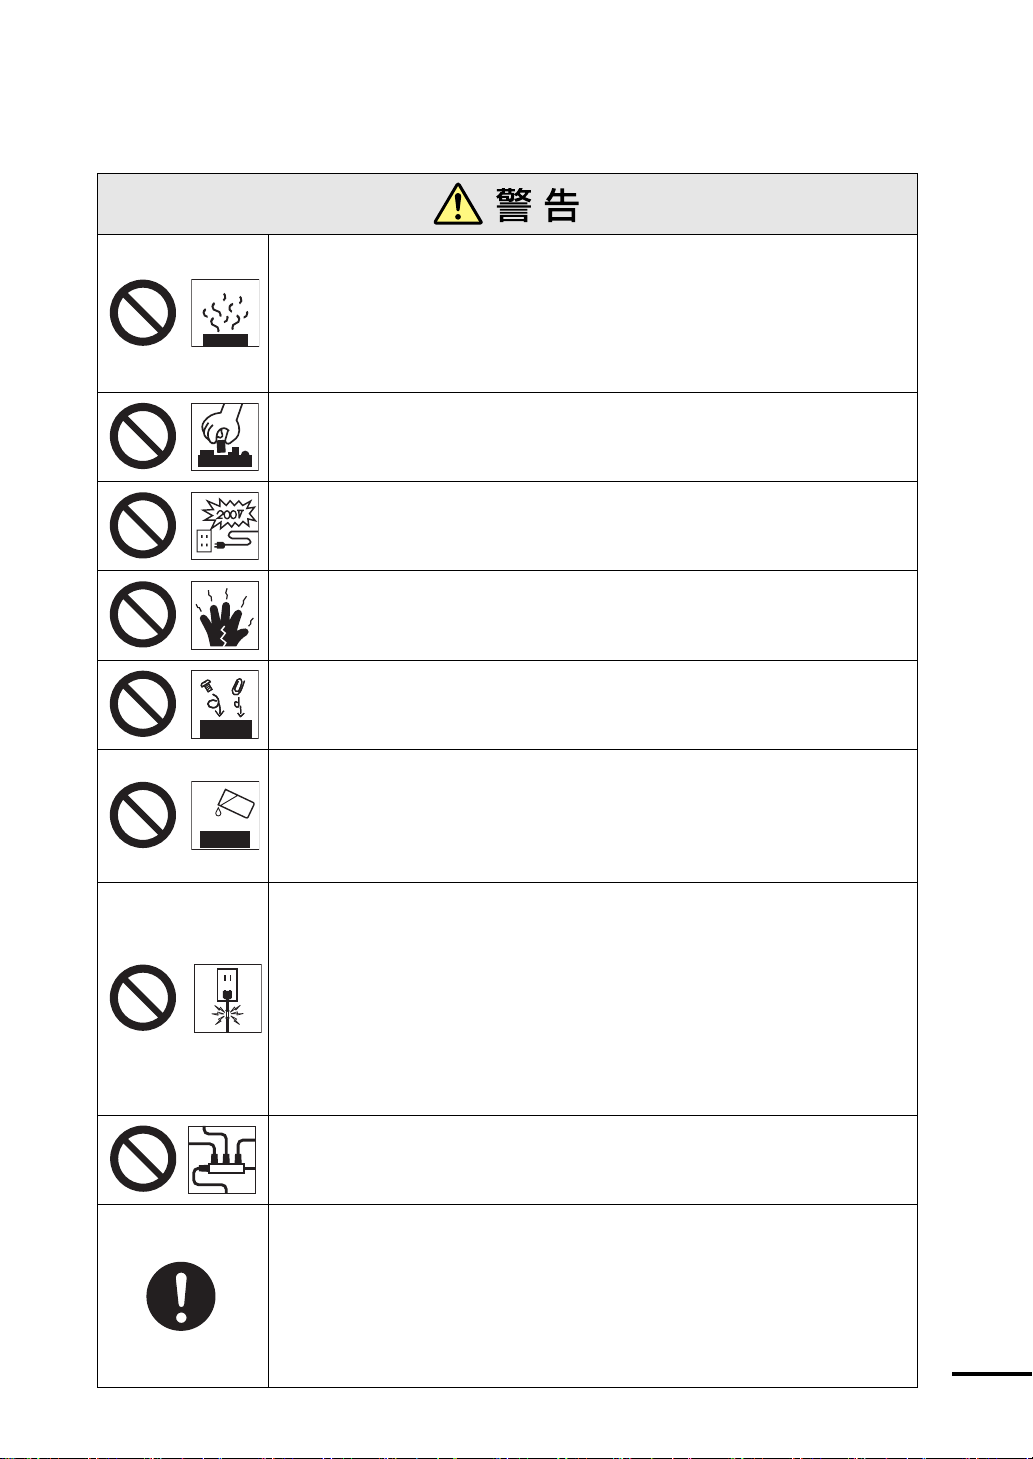Click the falling screw and paper clip pictogram
The width and height of the screenshot is (1033, 1459).
pos(225,704)
